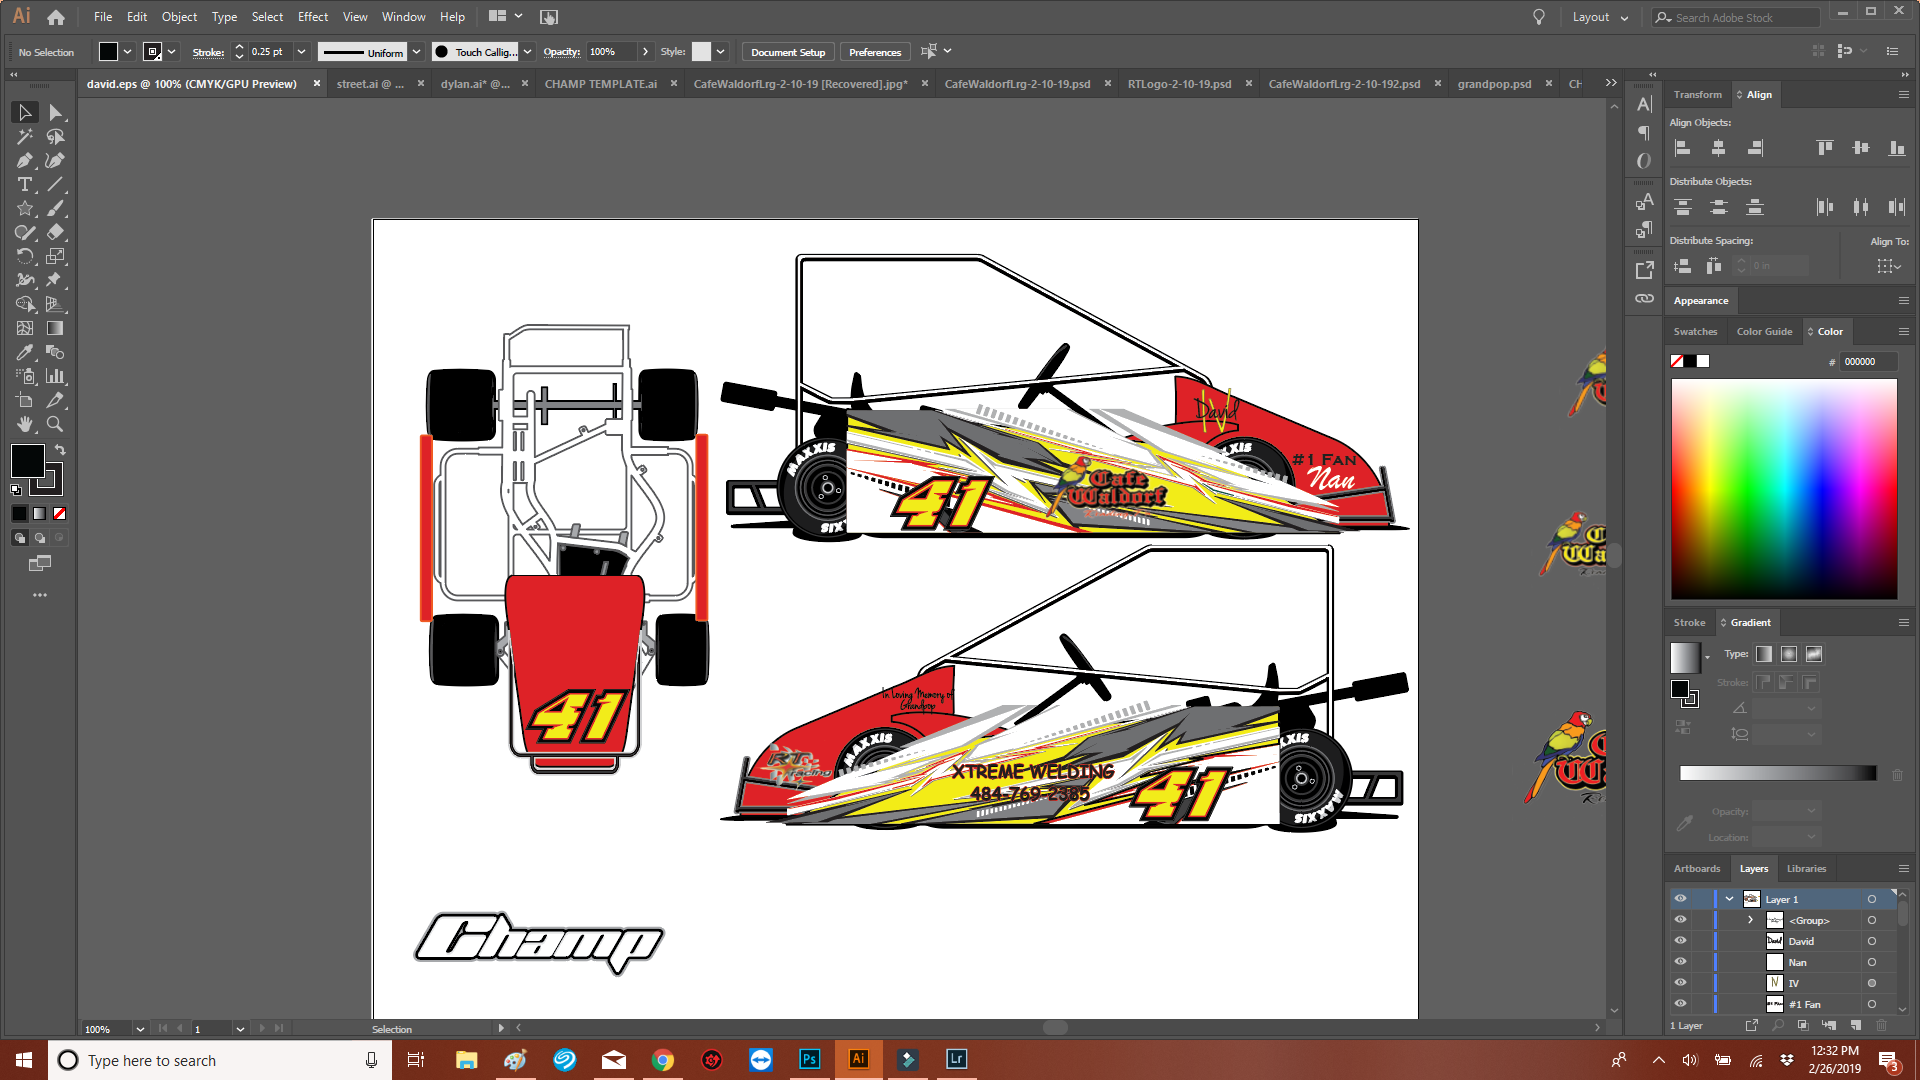Toggle visibility of the <Group> layer

1680,920
